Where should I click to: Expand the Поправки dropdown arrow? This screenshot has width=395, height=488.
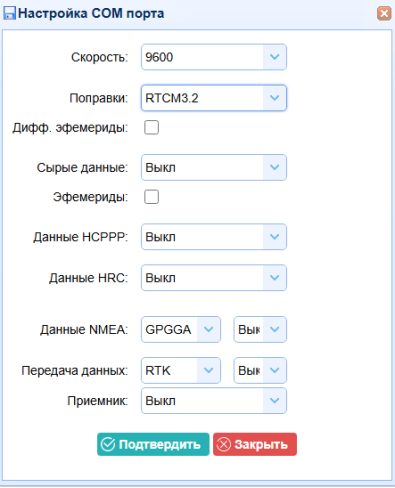point(274,98)
